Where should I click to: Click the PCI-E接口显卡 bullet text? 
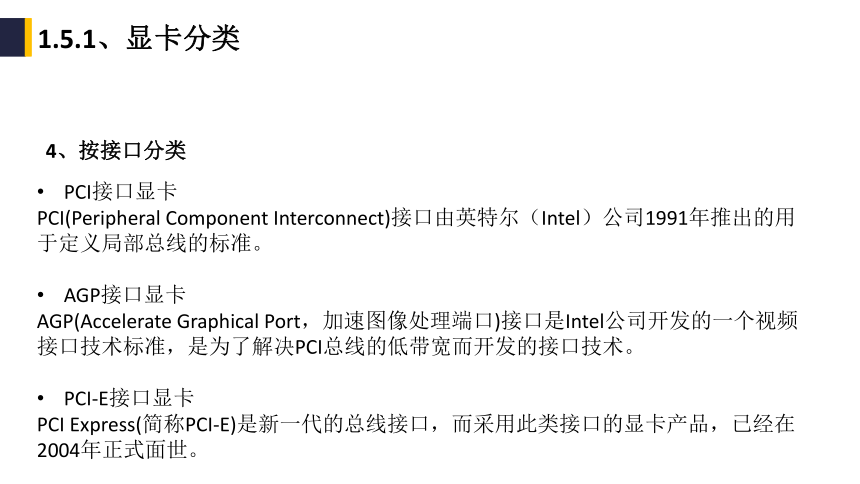click(x=129, y=398)
